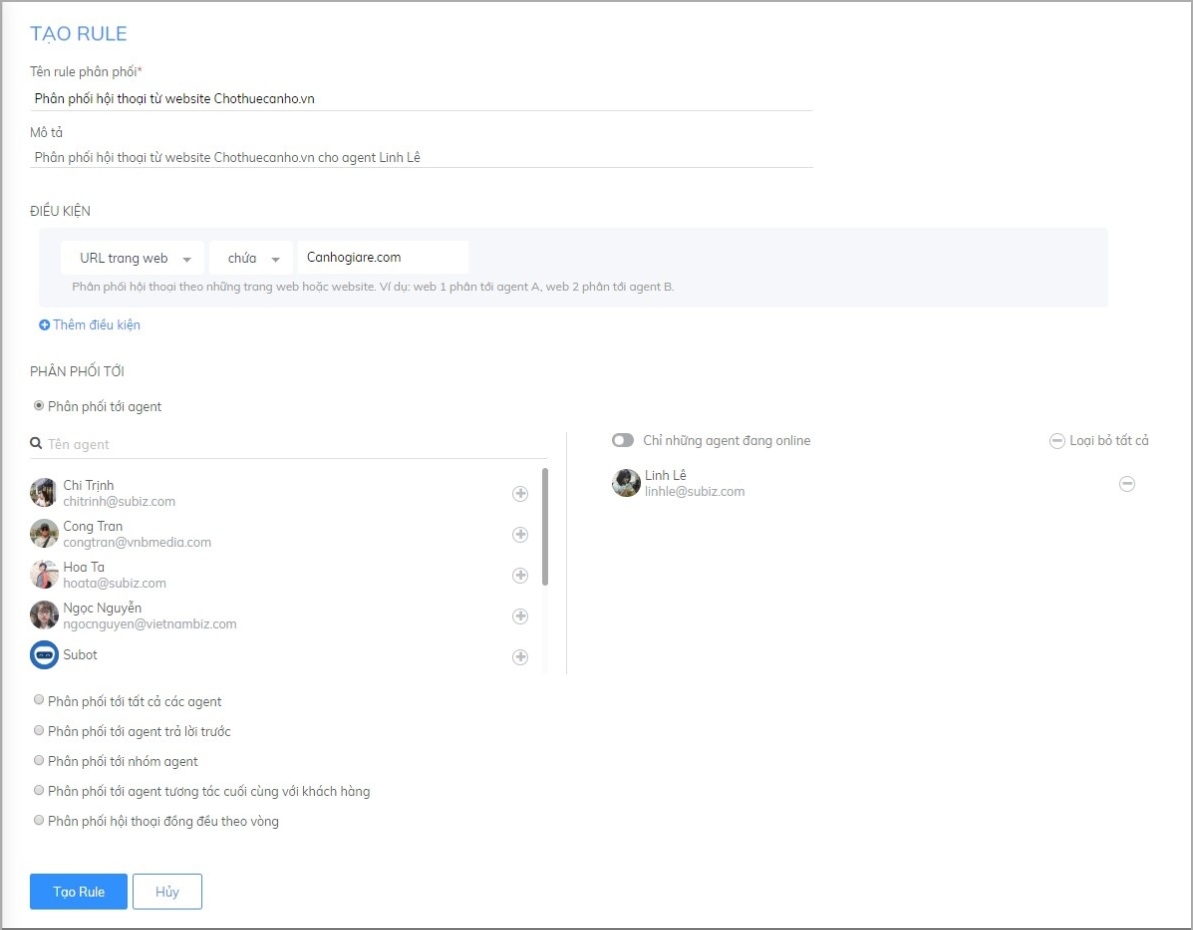Click the agent list vertical scrollbar
Screen dimensions: 1193x930
(545, 526)
